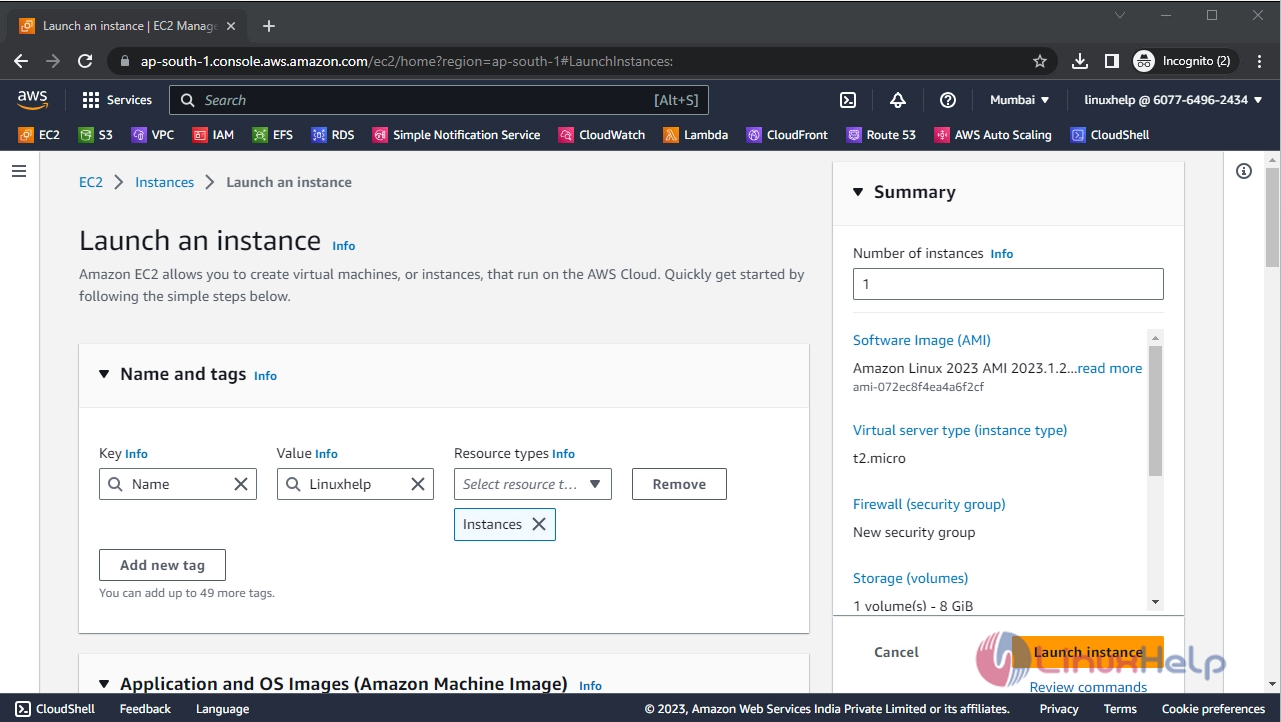This screenshot has width=1281, height=722.
Task: Click the browser address bar
Action: pos(580,61)
